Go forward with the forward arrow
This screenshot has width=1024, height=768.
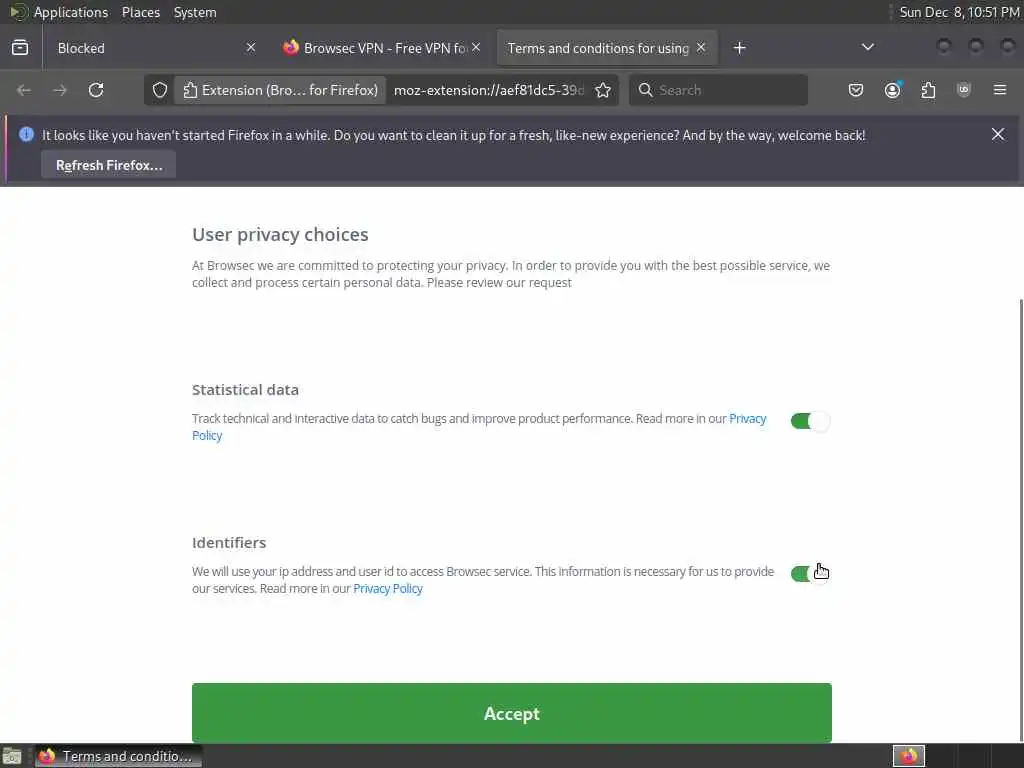tap(60, 90)
